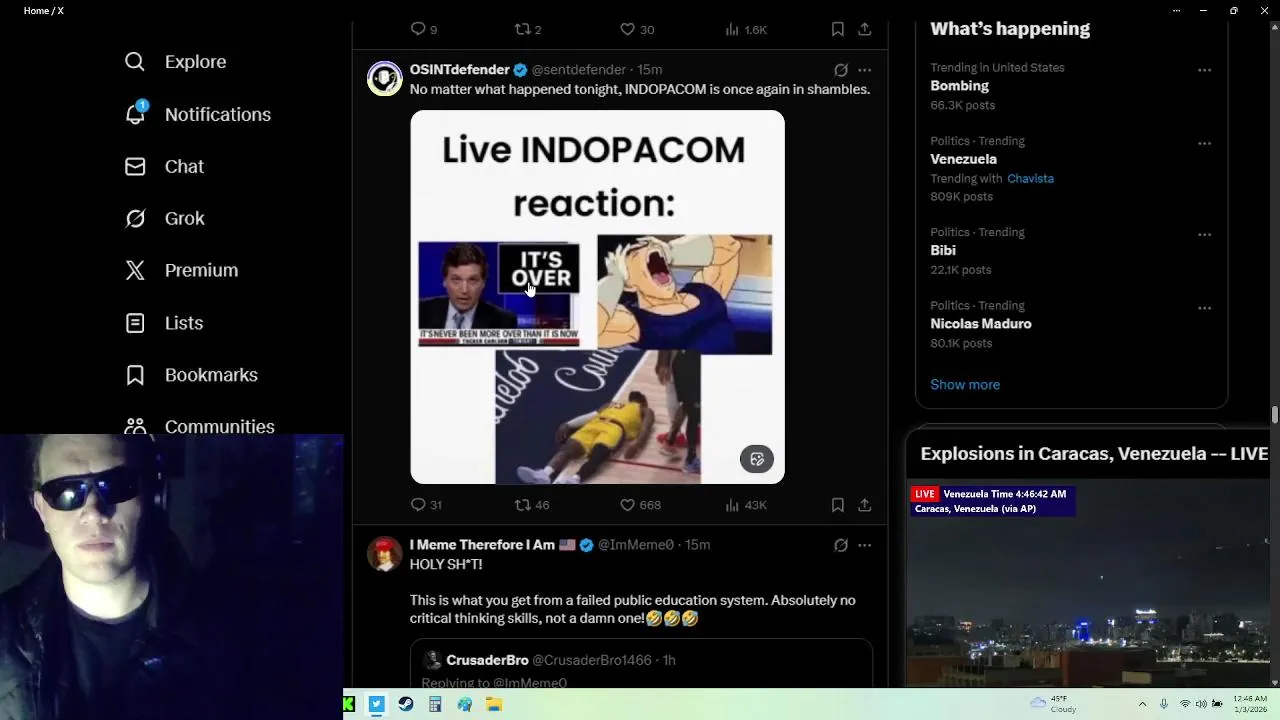Click the page vertical scrollbar thumb

coord(1275,415)
